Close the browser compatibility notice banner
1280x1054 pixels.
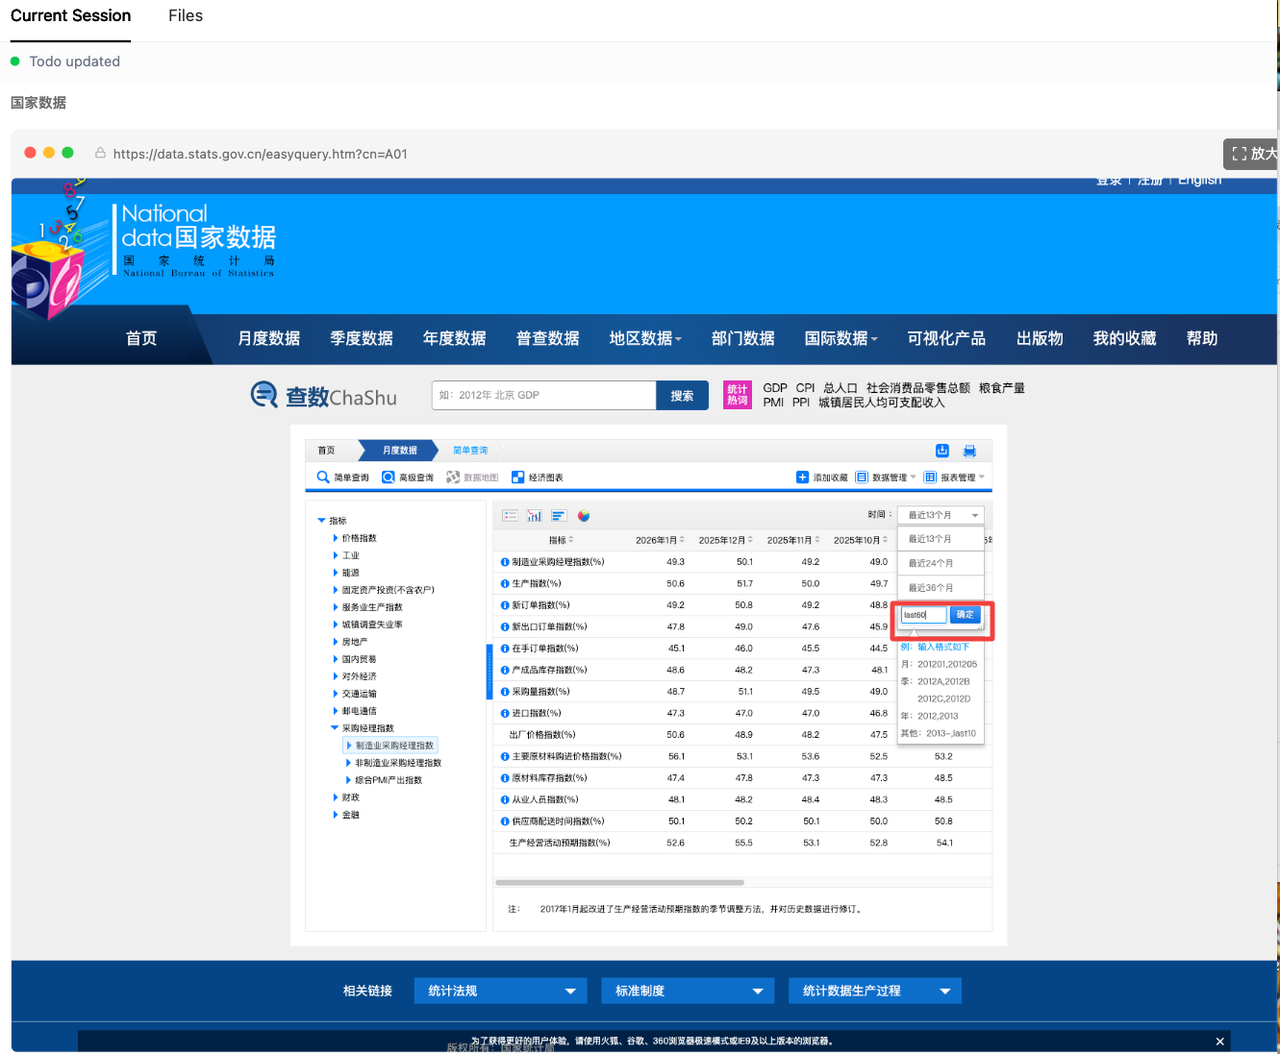pos(1220,1041)
